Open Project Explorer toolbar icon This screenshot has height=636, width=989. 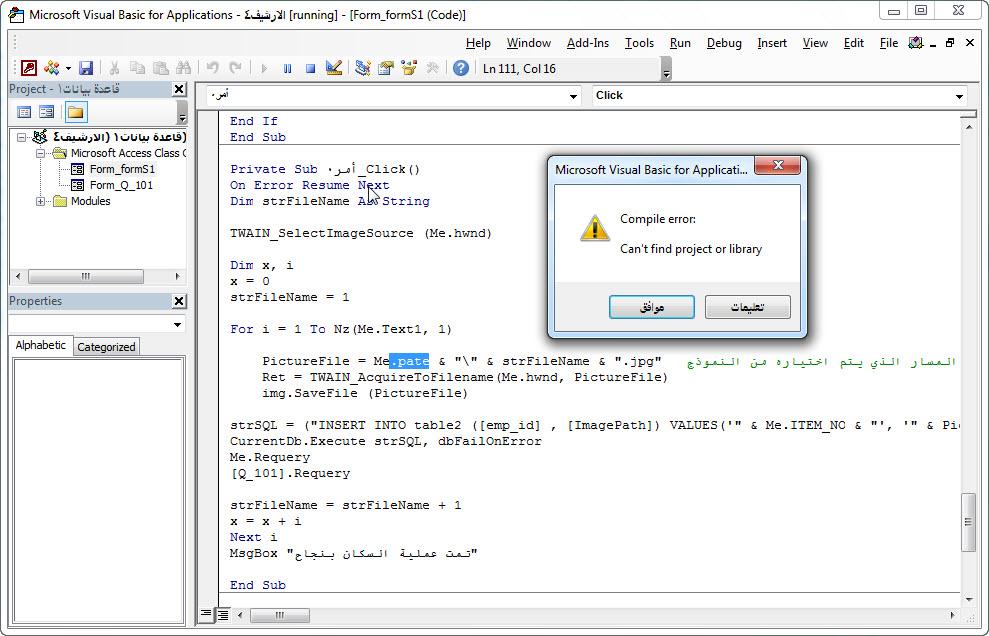point(362,68)
